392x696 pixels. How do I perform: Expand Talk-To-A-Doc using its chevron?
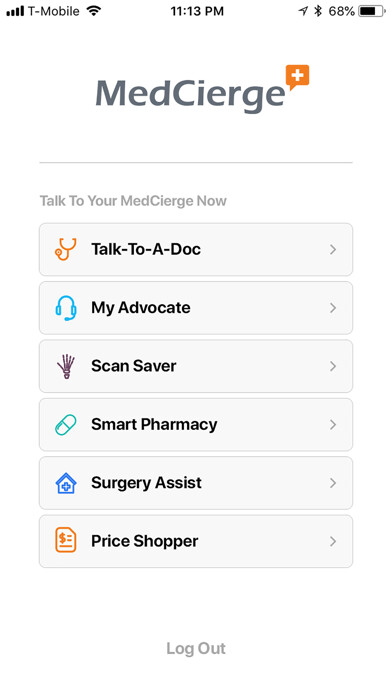coord(333,250)
